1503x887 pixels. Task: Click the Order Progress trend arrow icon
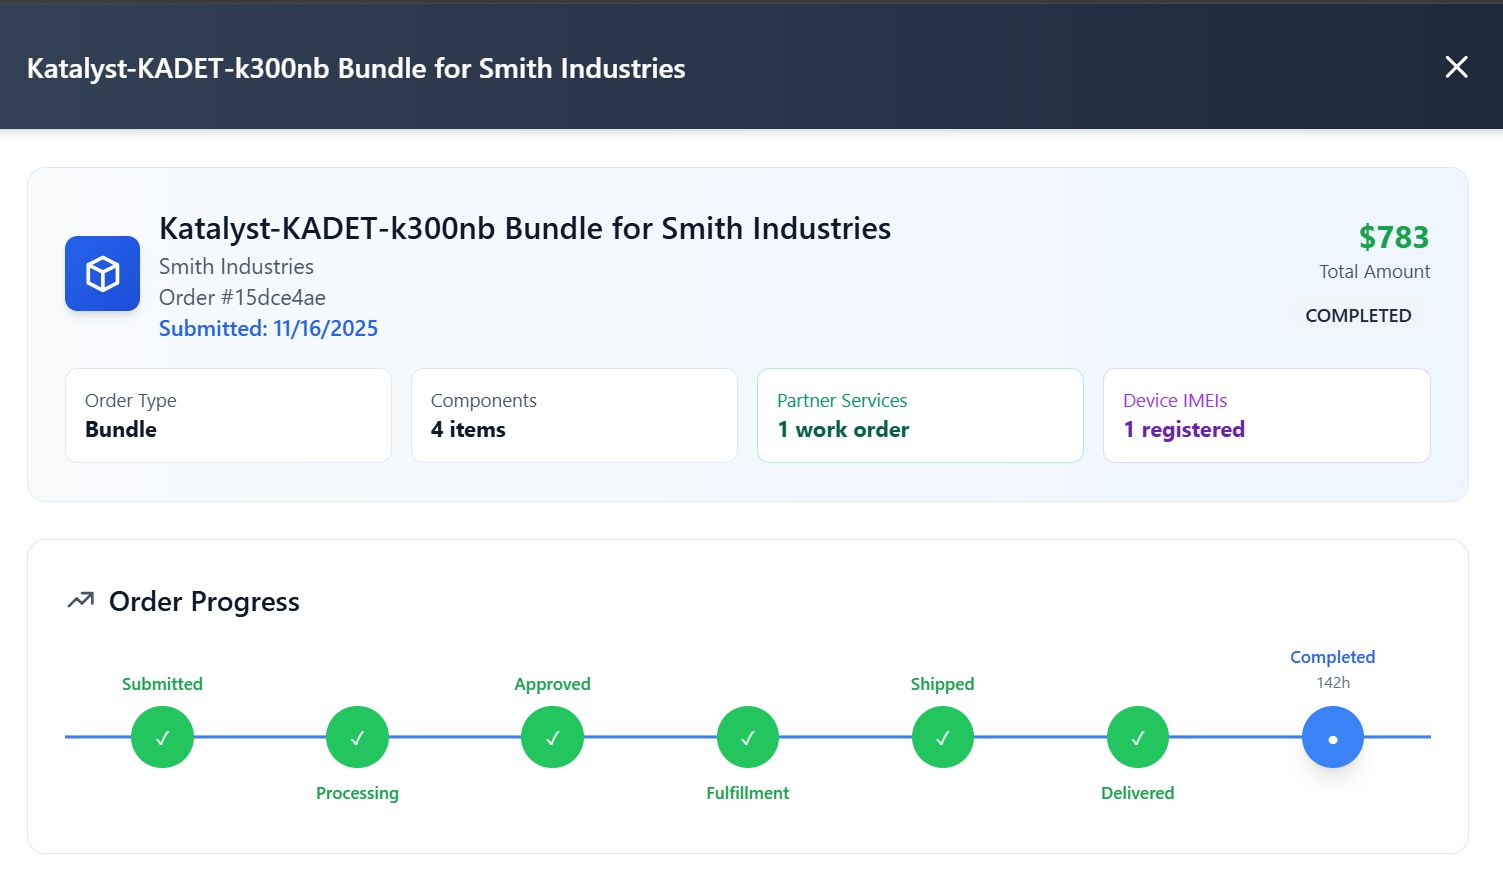[x=80, y=601]
